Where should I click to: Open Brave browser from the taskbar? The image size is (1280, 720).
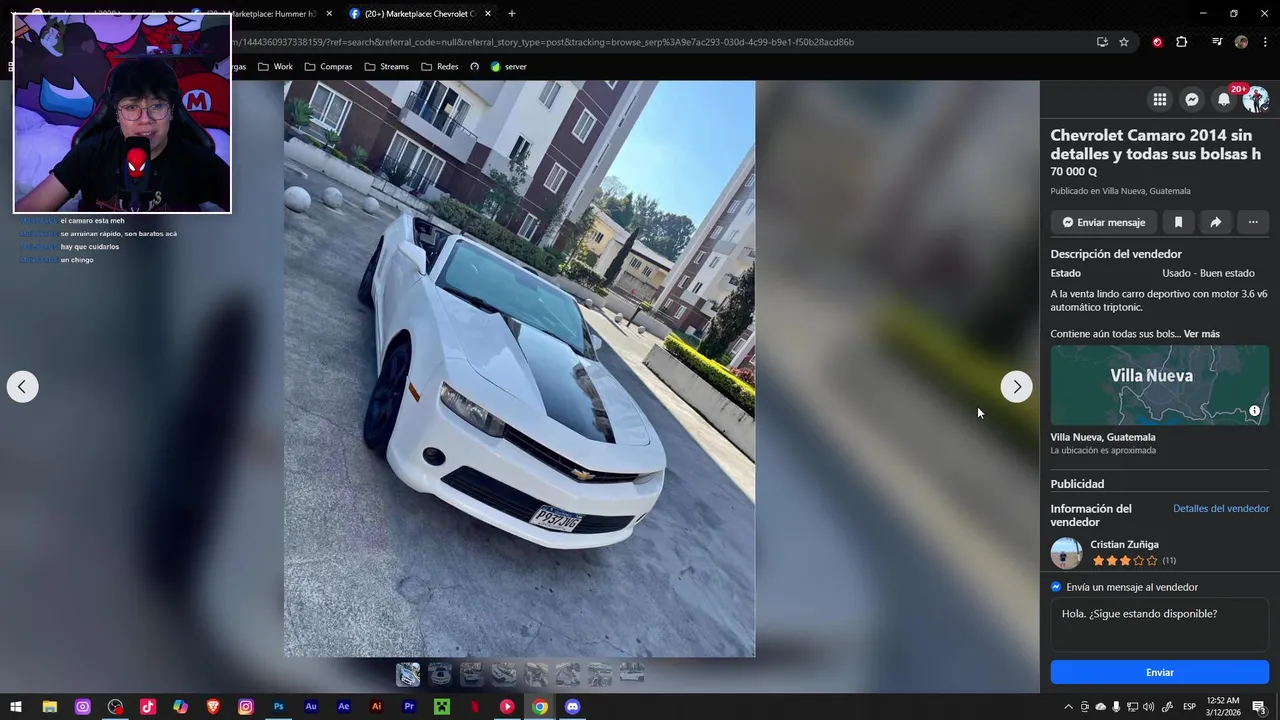[213, 707]
